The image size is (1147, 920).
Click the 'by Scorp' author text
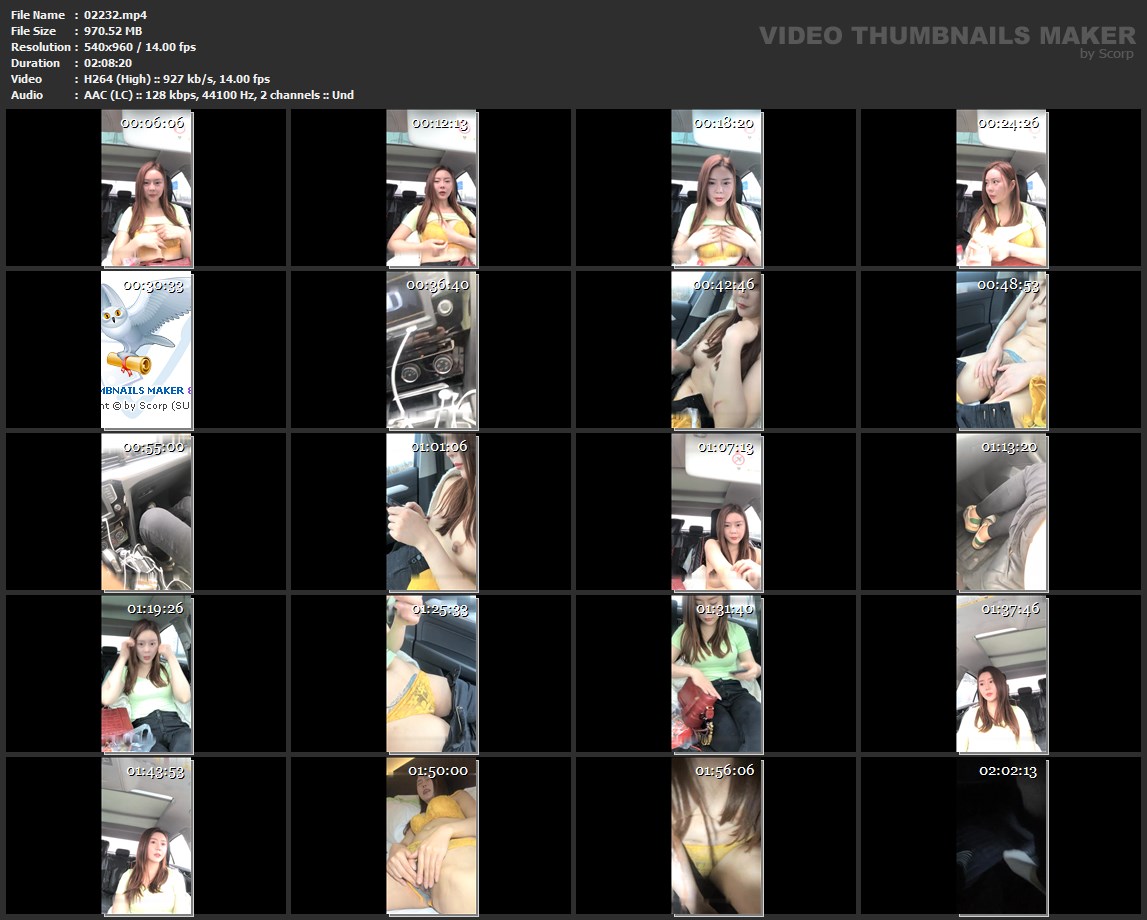tap(1107, 54)
